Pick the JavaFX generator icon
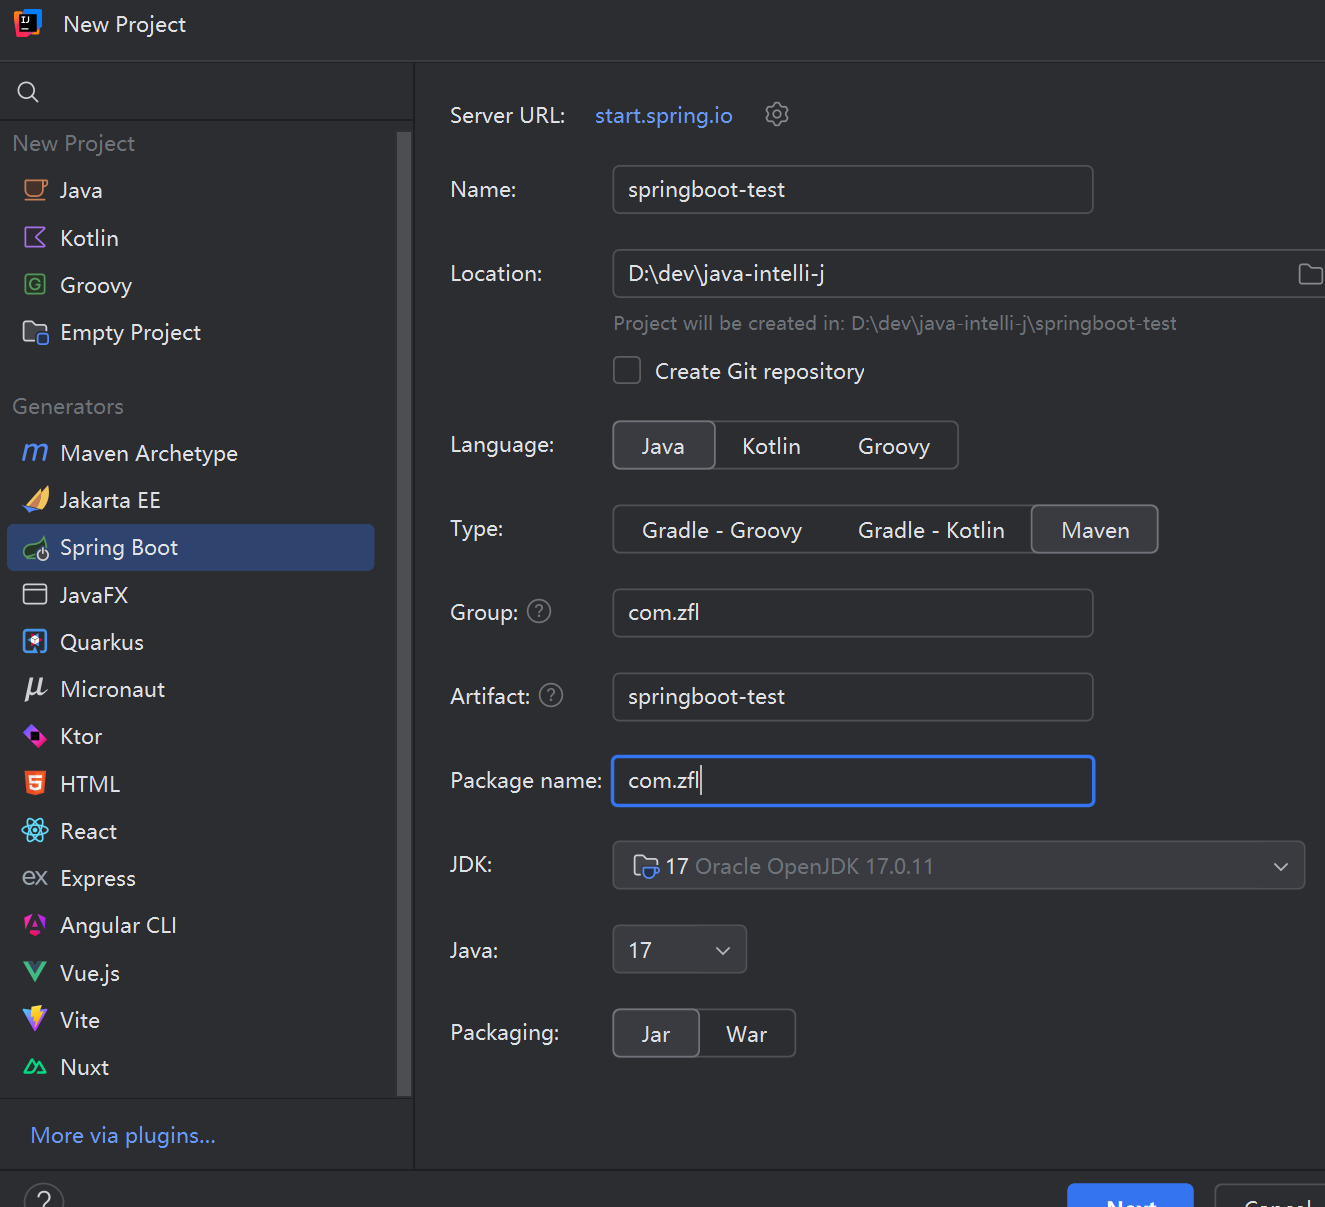Viewport: 1325px width, 1207px height. click(x=35, y=595)
